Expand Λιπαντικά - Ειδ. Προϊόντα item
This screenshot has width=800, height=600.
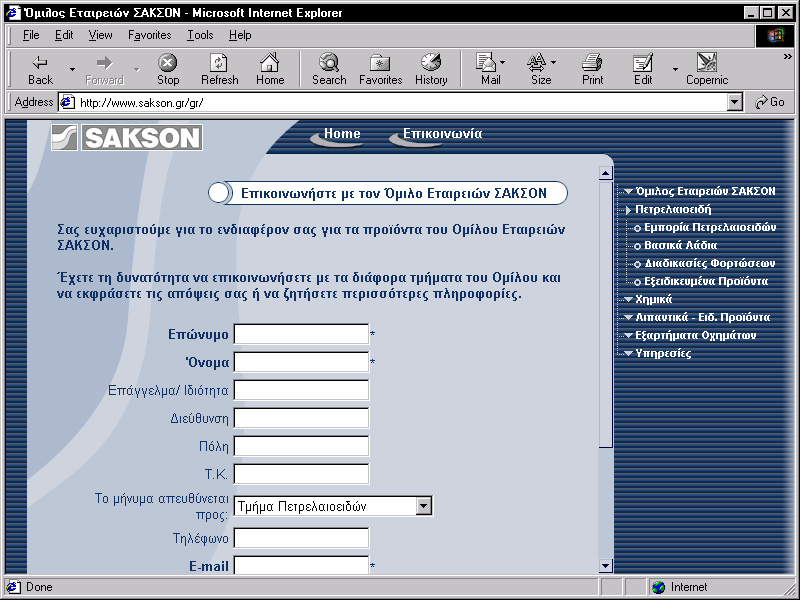point(629,317)
